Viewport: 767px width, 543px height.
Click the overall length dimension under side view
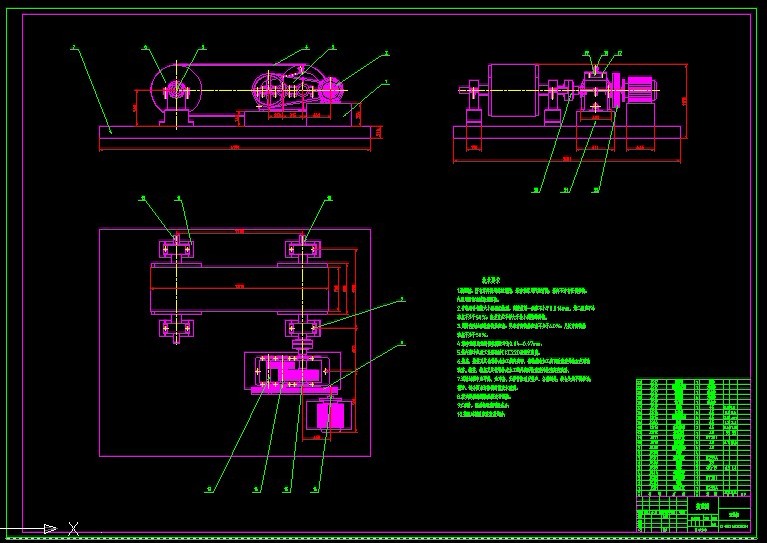click(567, 159)
